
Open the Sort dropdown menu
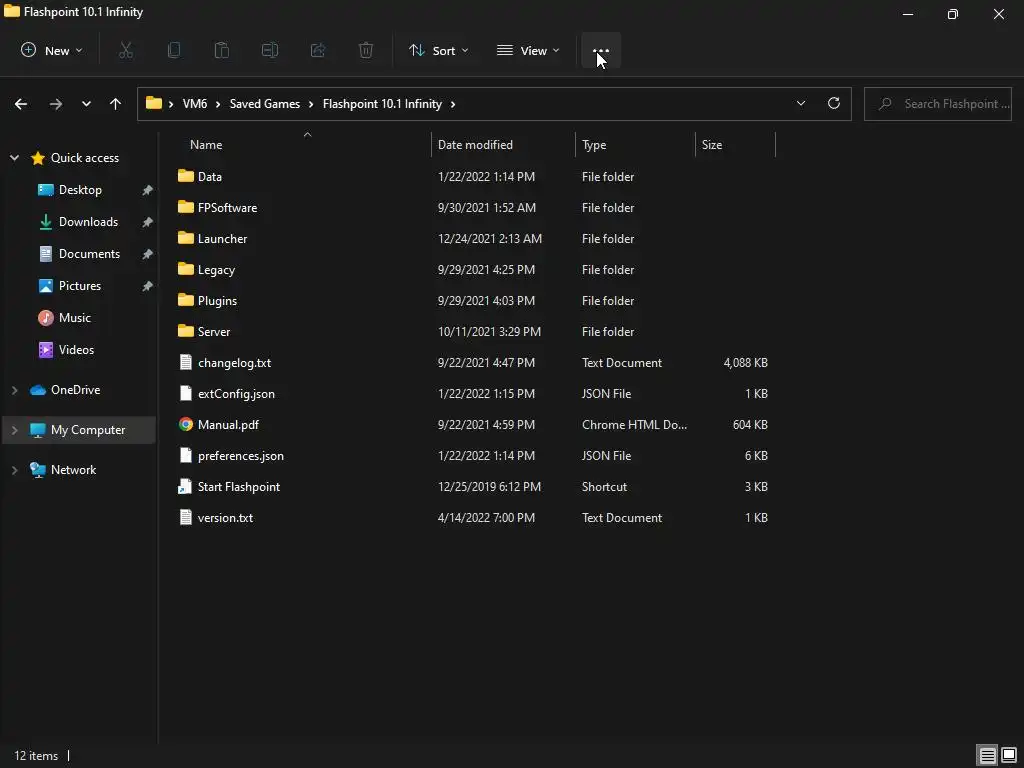coord(438,50)
